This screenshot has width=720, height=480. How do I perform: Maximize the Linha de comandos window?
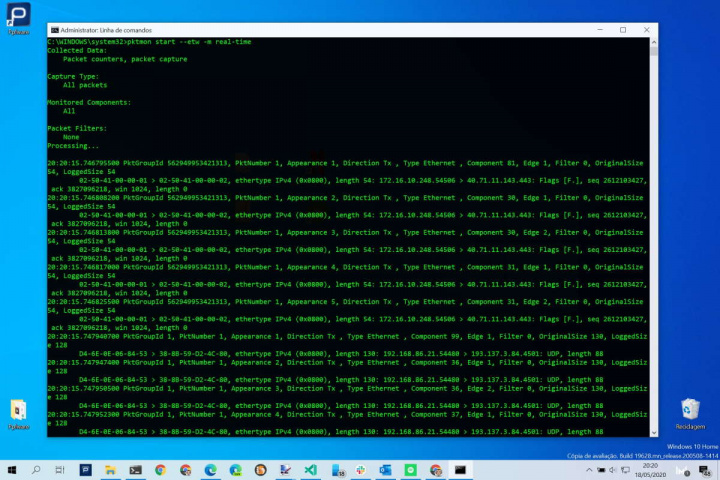tap(621, 30)
